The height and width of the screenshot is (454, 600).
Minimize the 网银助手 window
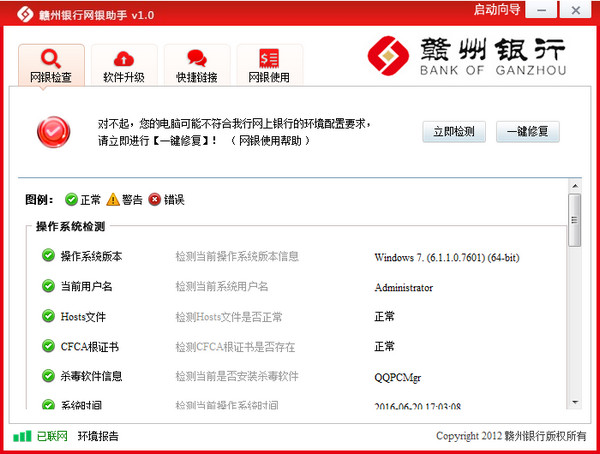tap(541, 10)
